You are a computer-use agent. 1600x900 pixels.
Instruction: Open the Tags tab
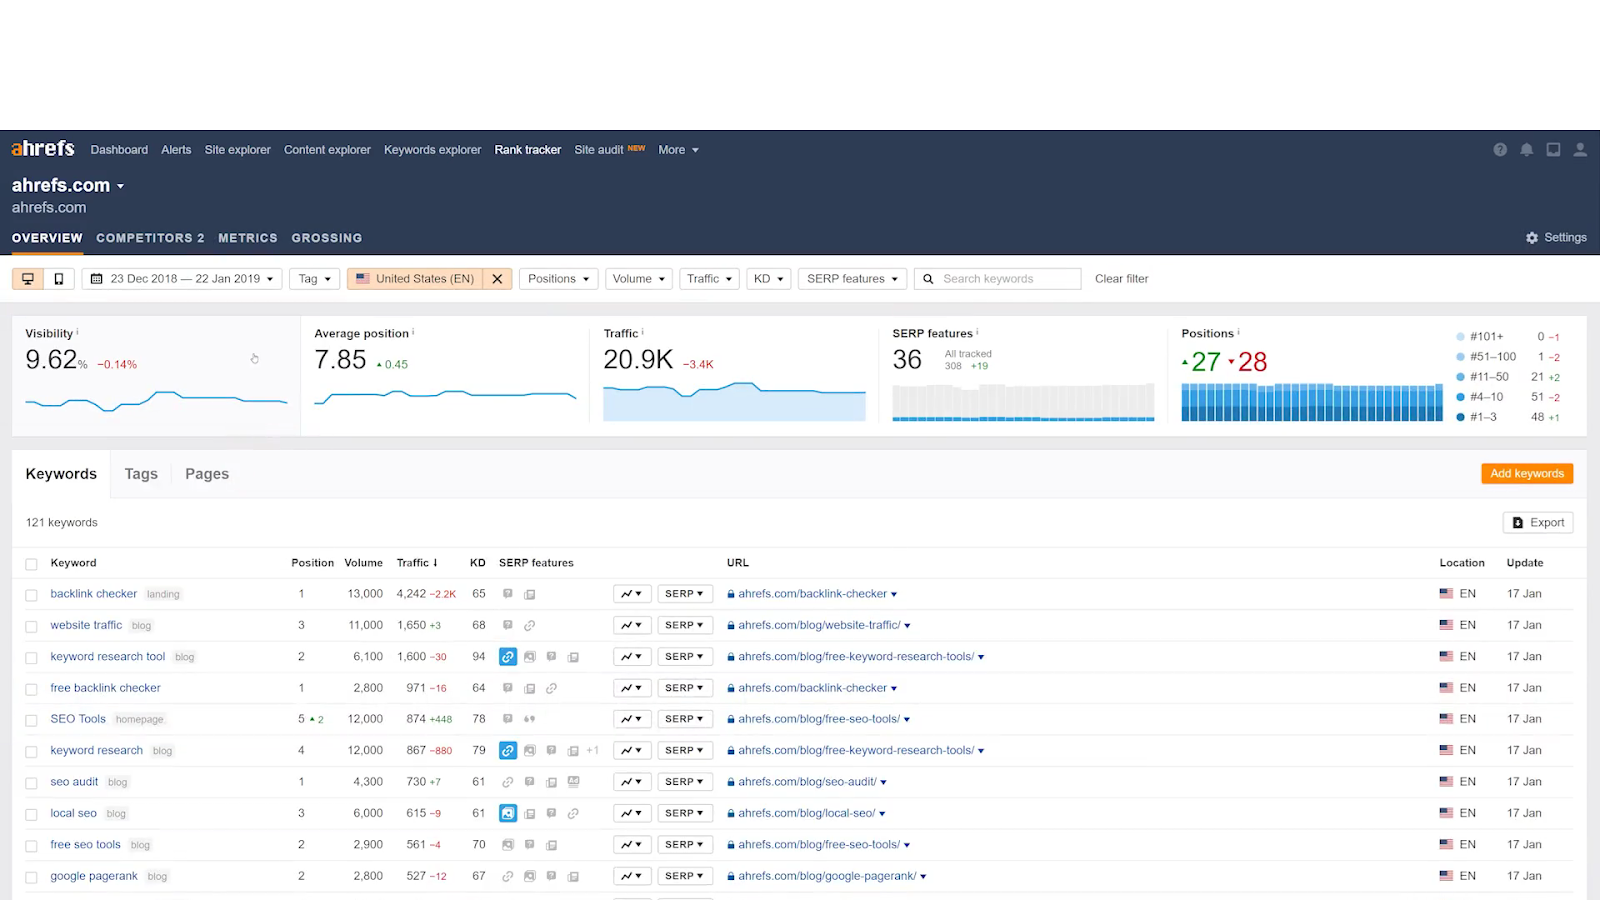(141, 474)
